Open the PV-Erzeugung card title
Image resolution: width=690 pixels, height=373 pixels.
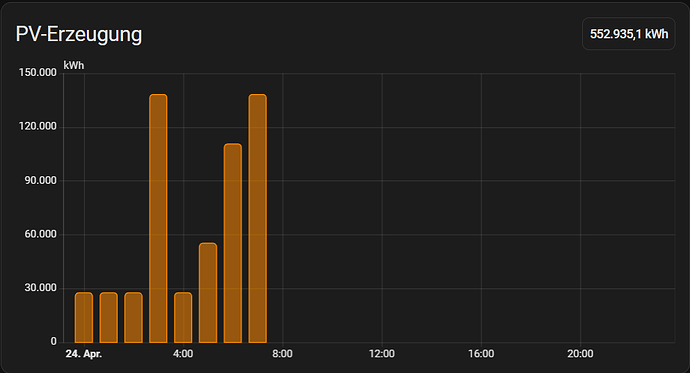point(79,34)
